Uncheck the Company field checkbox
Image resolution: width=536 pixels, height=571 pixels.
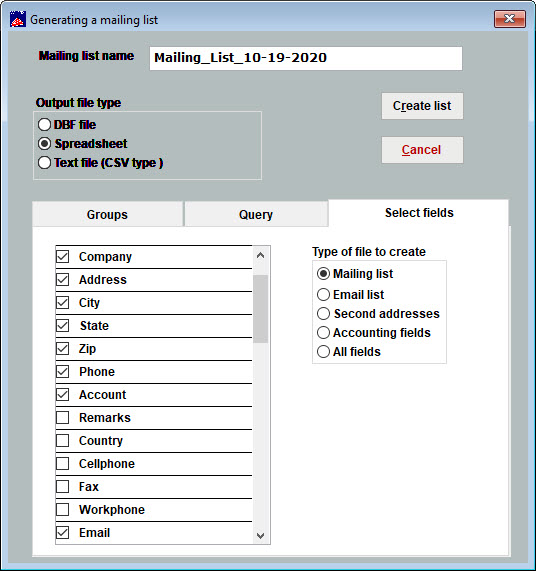pyautogui.click(x=63, y=257)
